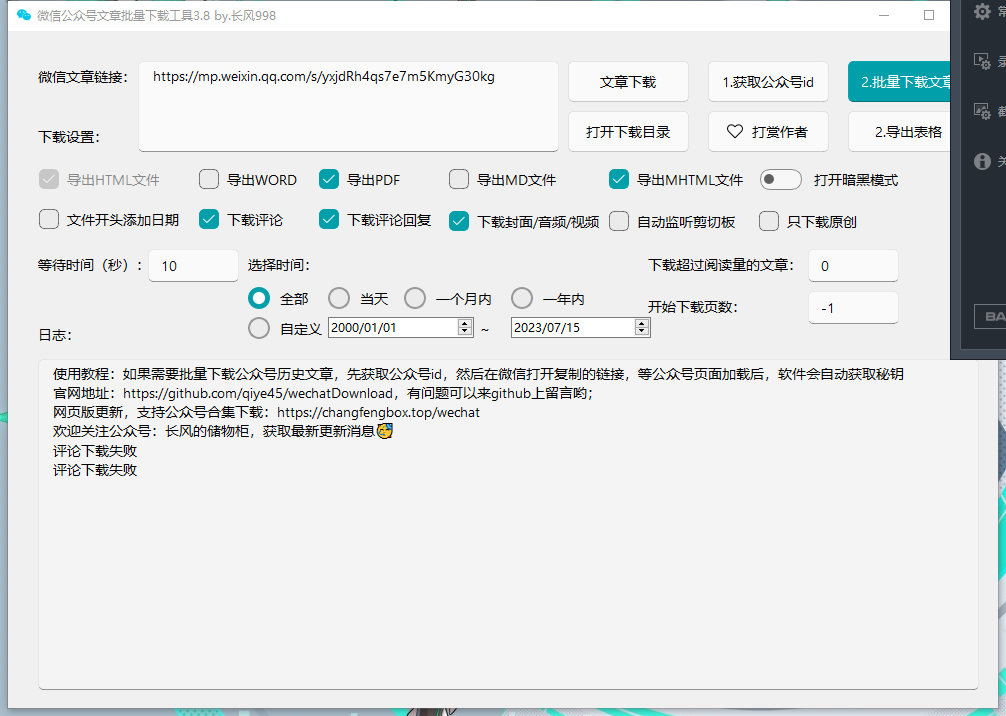Uncheck the 下载封面/音频/视频 checkbox
1006x716 pixels.
coord(459,221)
